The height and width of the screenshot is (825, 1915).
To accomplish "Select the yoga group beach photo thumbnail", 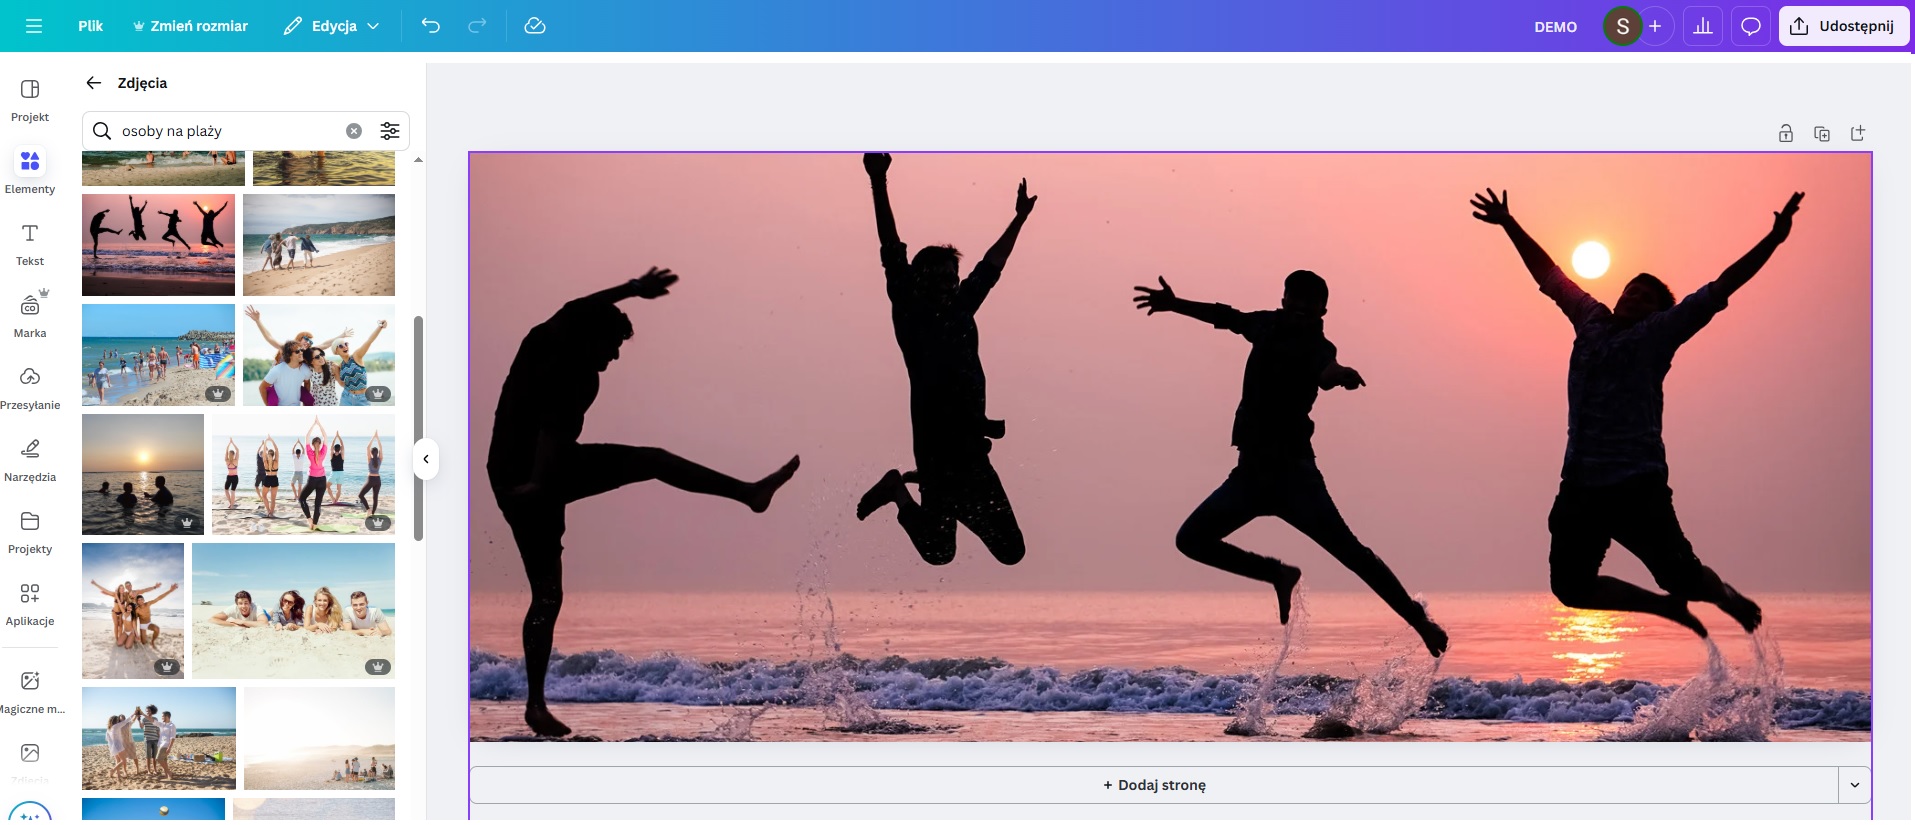I will click(x=303, y=474).
